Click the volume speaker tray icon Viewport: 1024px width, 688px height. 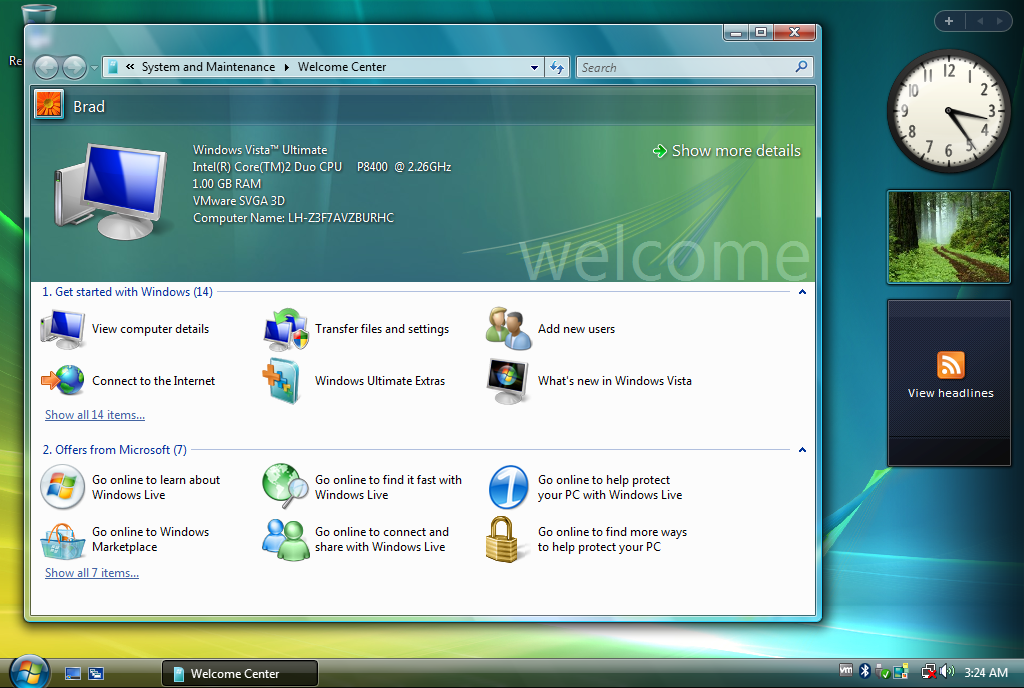tap(946, 671)
